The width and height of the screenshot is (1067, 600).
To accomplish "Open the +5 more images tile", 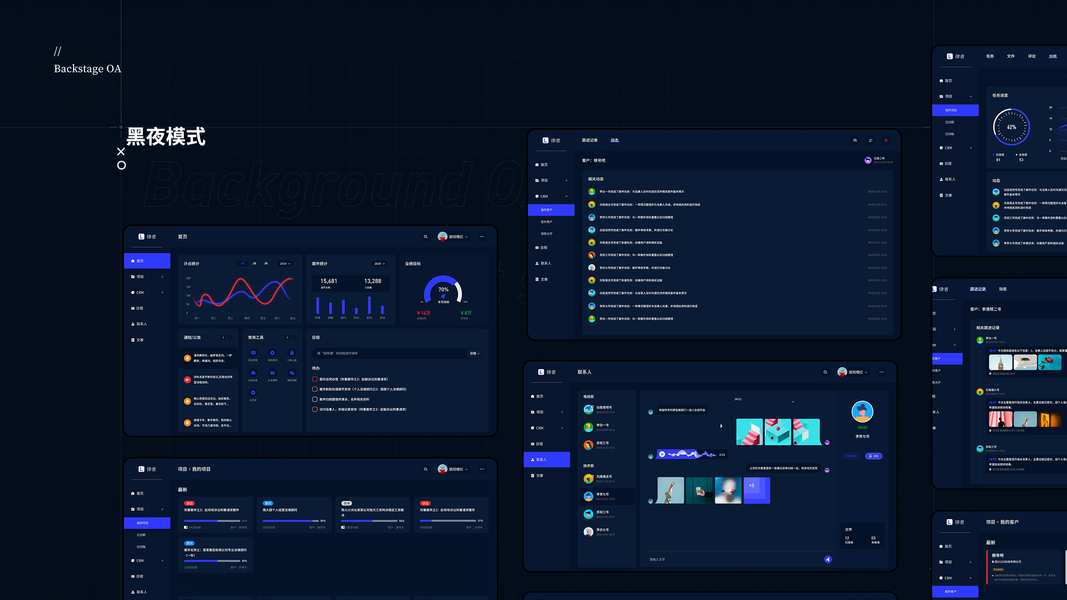I will pyautogui.click(x=757, y=490).
